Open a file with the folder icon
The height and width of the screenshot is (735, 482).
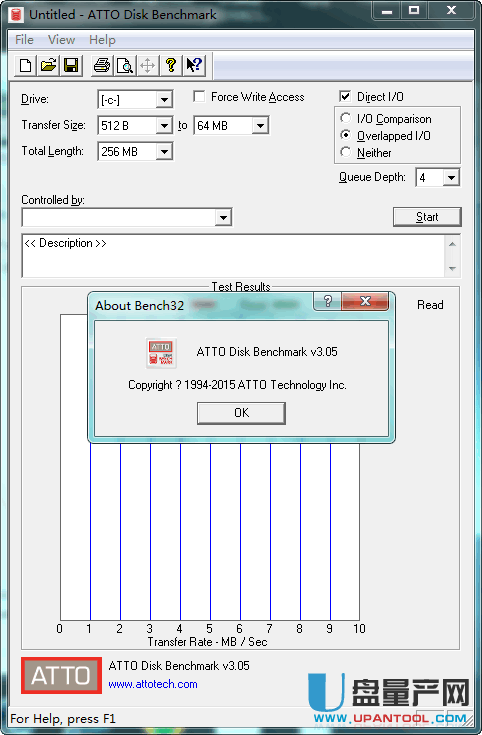48,65
